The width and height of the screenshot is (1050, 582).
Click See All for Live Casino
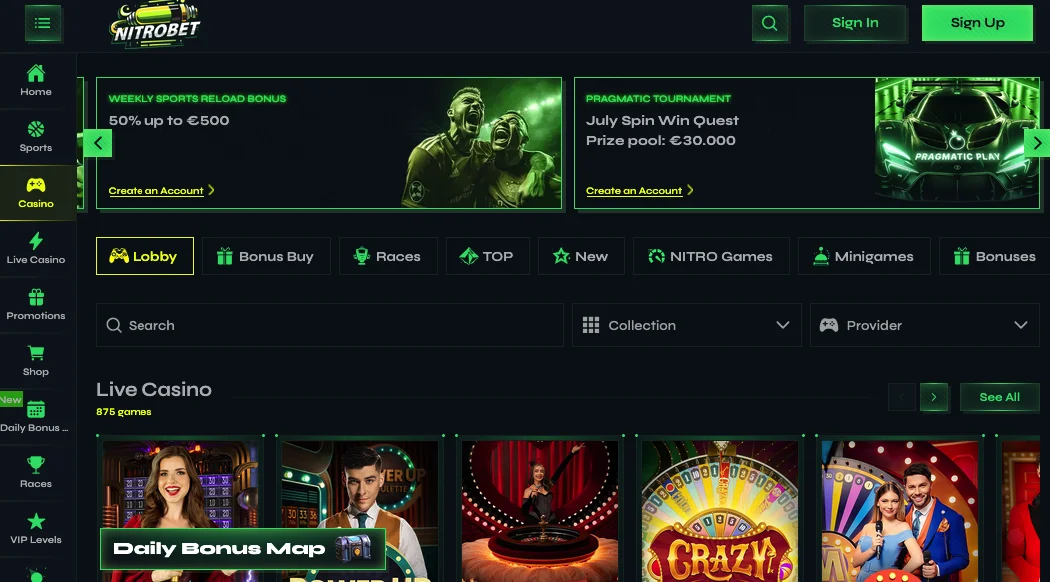coord(1000,397)
